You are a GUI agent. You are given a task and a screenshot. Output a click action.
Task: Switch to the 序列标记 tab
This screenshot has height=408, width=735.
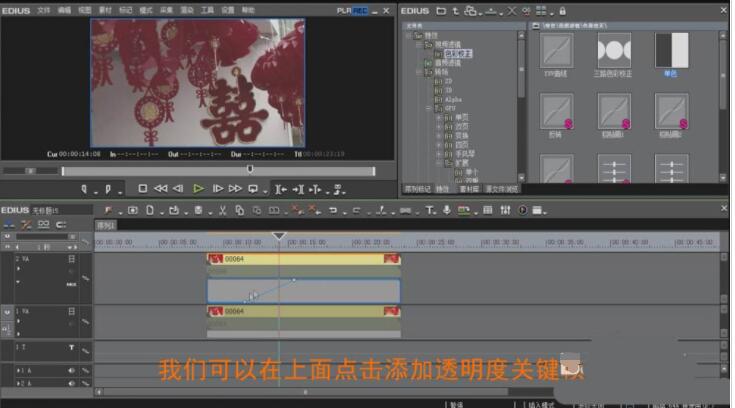[x=418, y=189]
